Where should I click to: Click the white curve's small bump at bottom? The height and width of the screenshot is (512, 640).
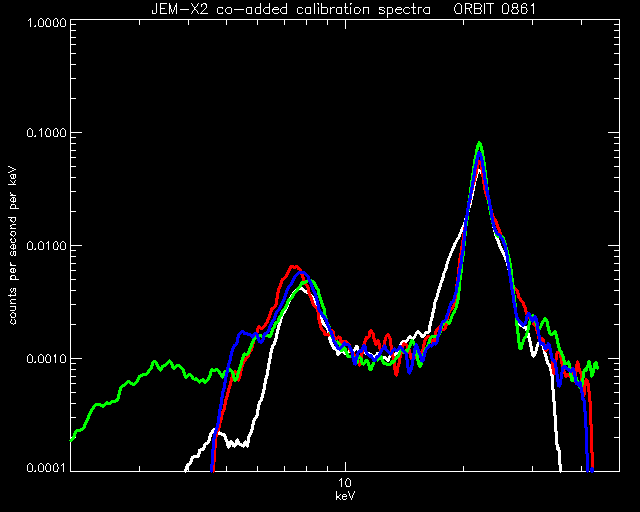(217, 433)
